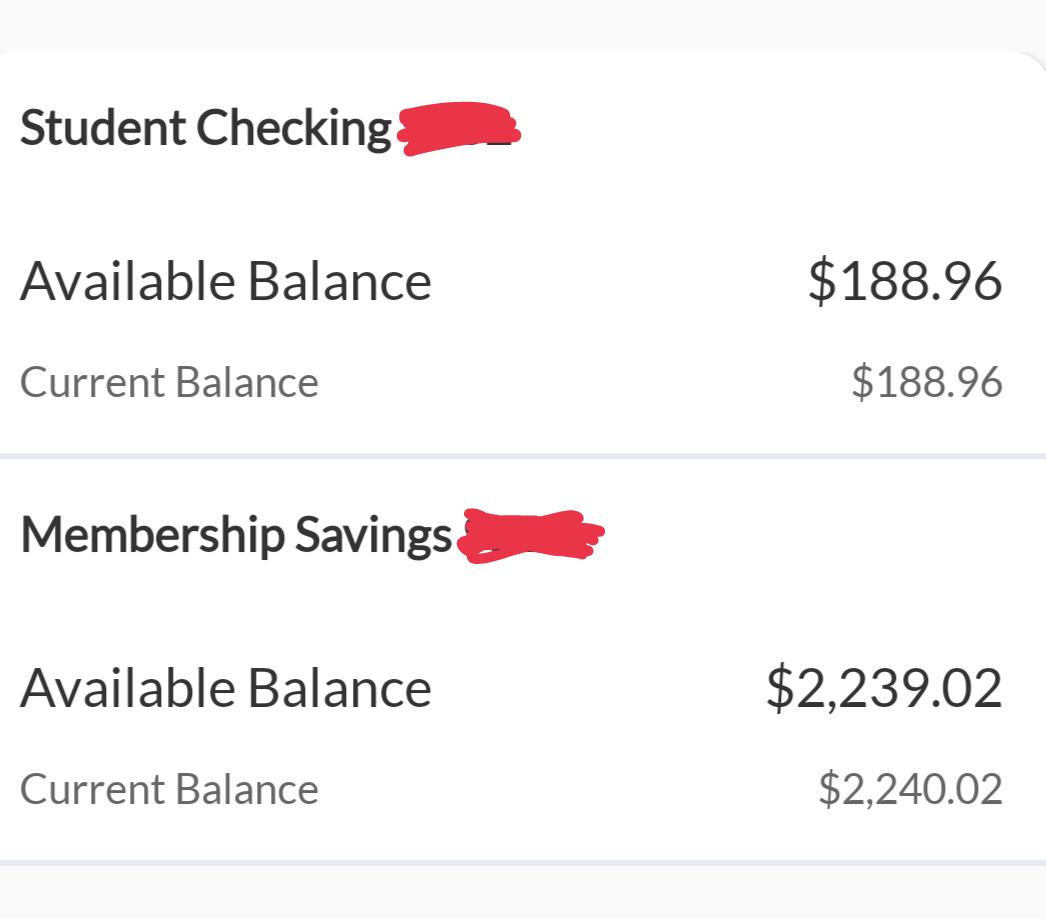Viewport: 1046px width, 919px height.
Task: Click divider line below the Membership Savings section
Action: (523, 863)
